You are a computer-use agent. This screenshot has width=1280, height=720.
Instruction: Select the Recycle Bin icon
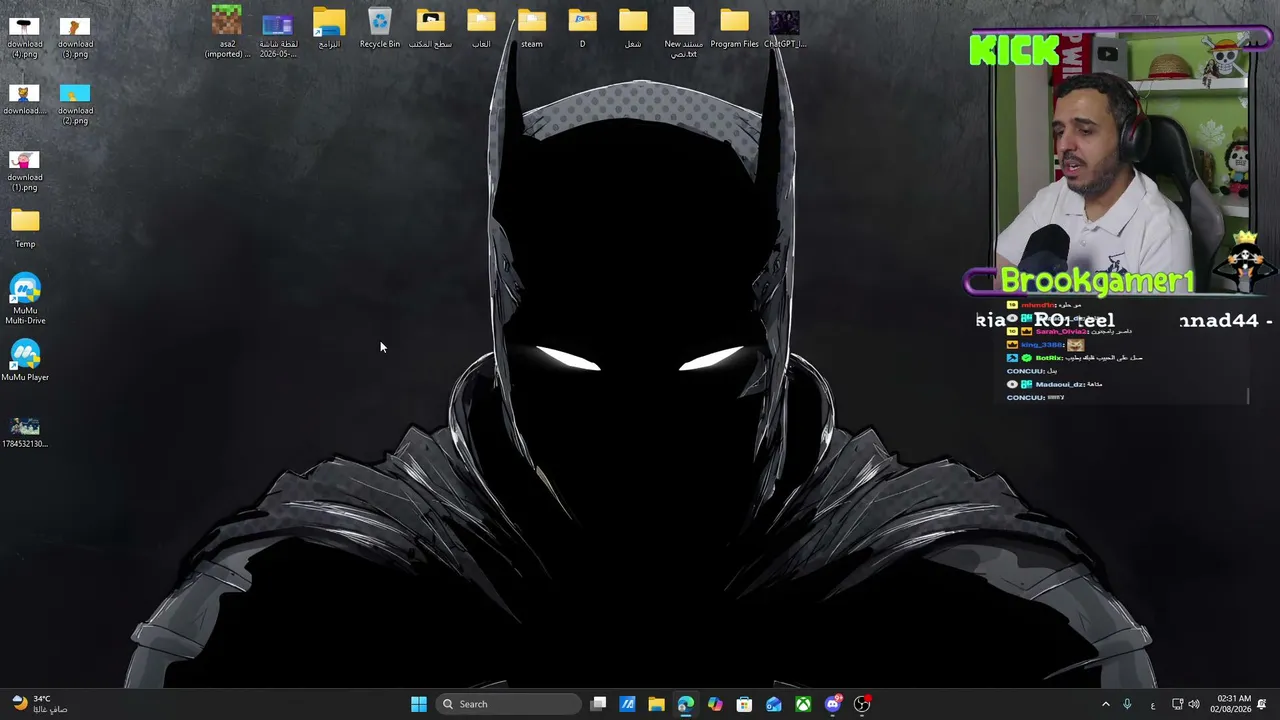click(380, 28)
